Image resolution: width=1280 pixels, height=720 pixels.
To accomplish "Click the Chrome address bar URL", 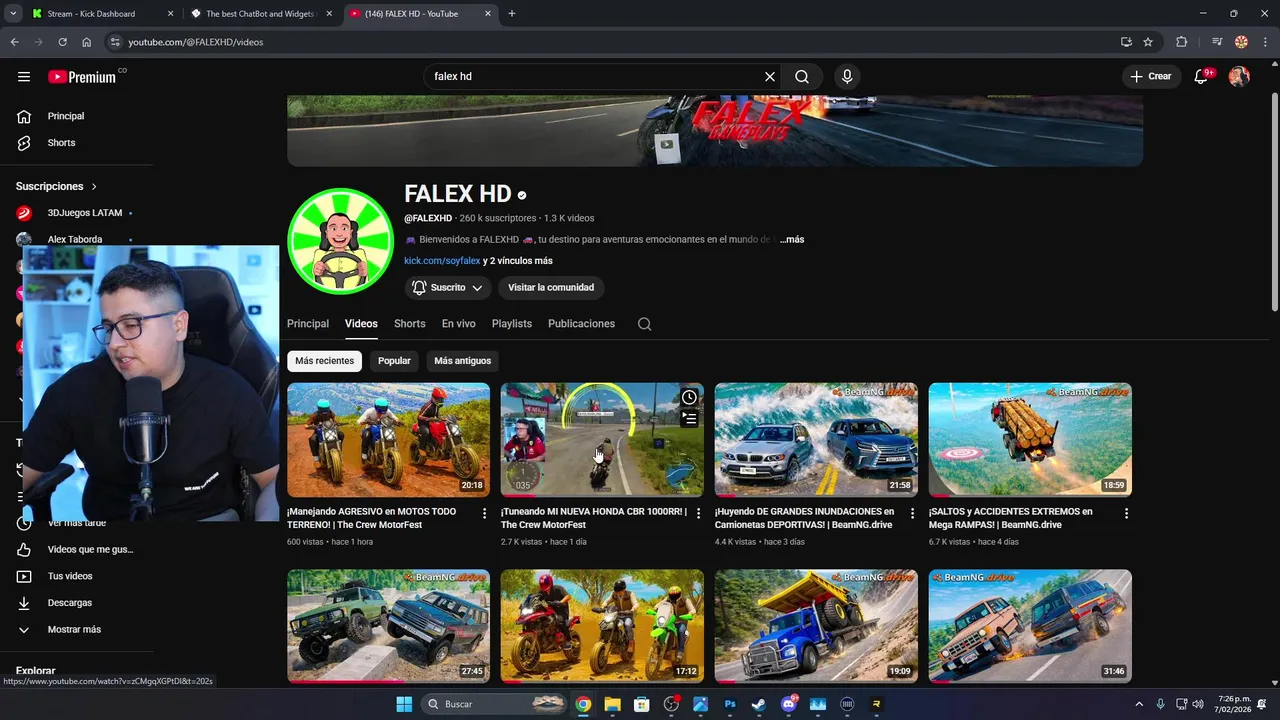I will (x=196, y=42).
